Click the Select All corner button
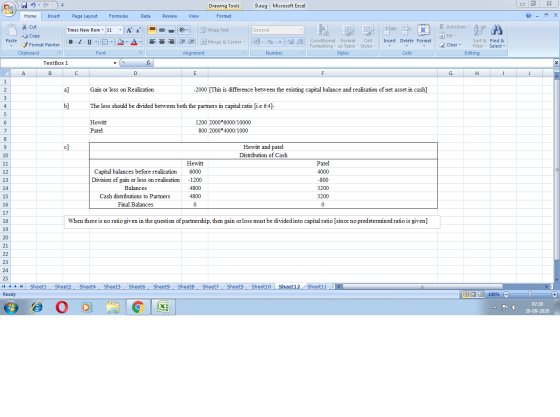The height and width of the screenshot is (417, 560). 5,73
